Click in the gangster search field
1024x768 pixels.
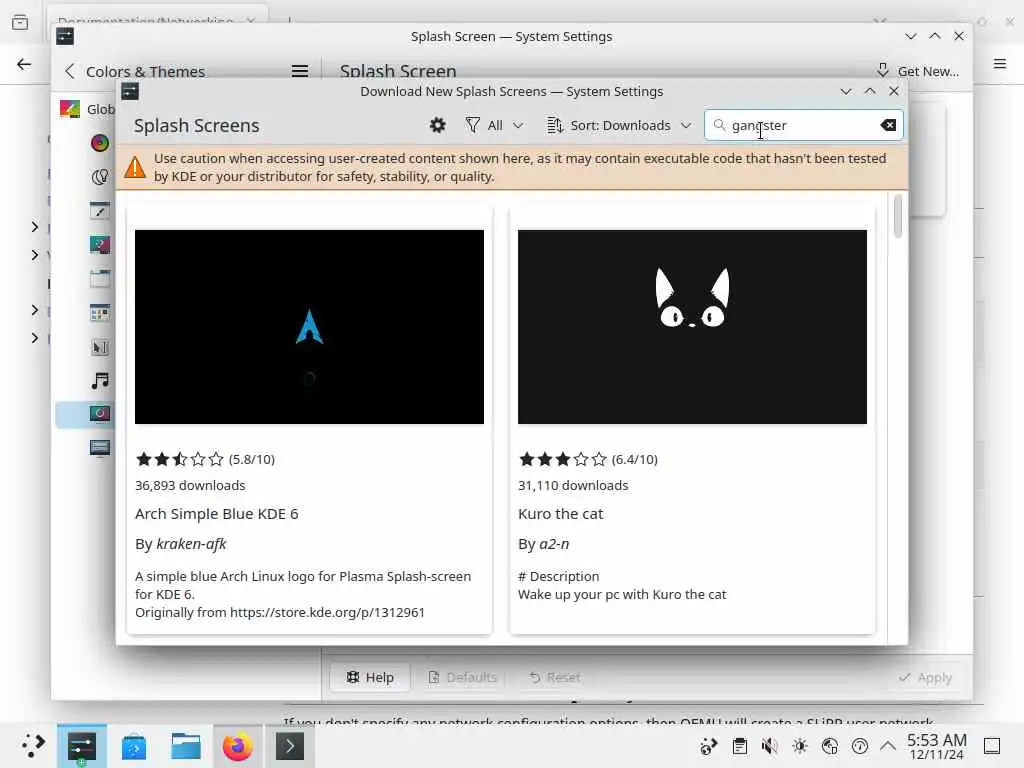pos(803,125)
